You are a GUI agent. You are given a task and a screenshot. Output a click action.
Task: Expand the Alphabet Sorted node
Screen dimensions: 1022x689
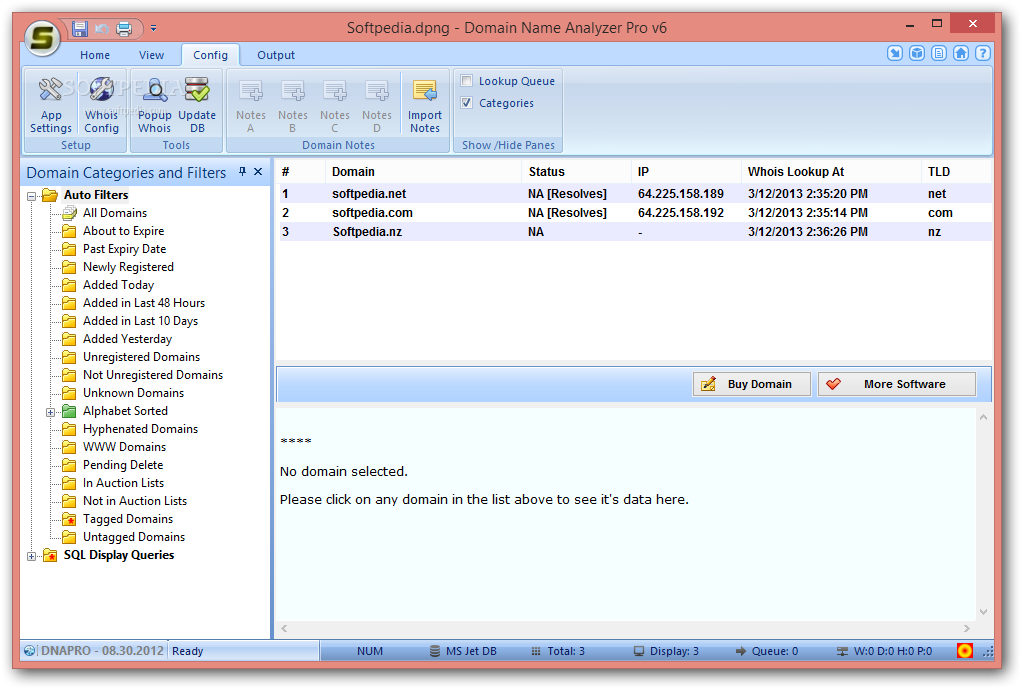(50, 412)
